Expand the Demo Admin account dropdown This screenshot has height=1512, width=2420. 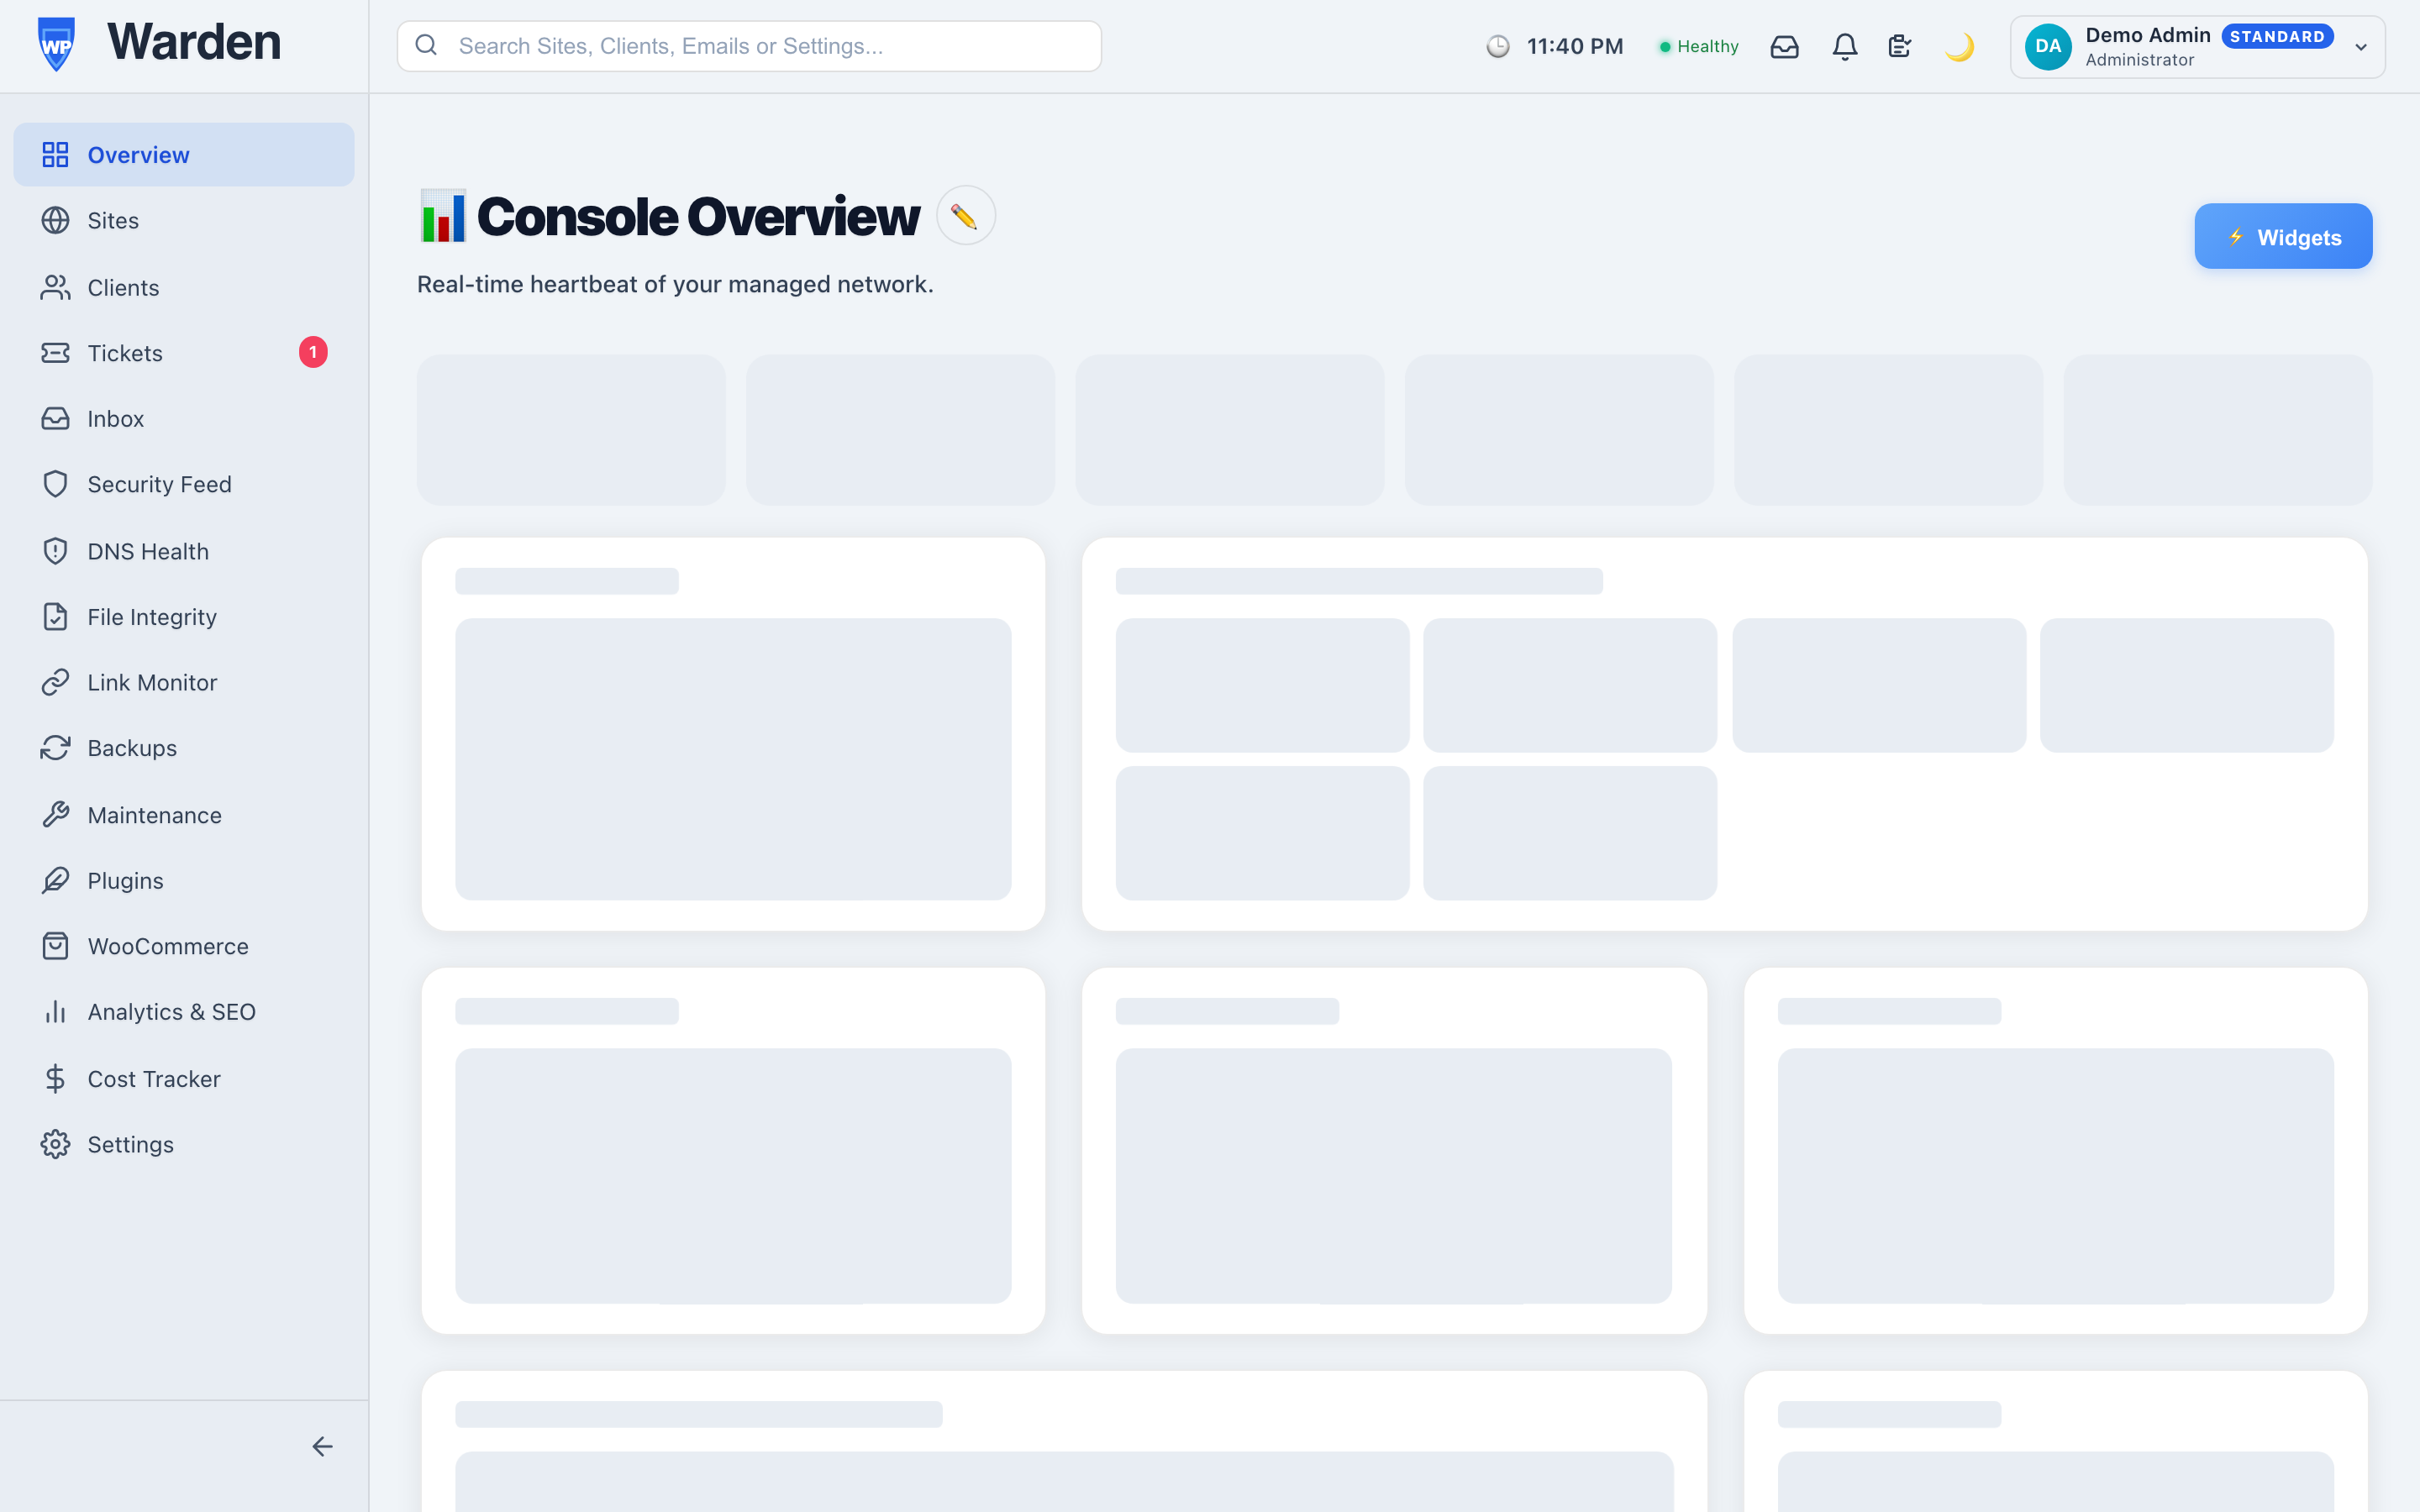click(x=2361, y=47)
